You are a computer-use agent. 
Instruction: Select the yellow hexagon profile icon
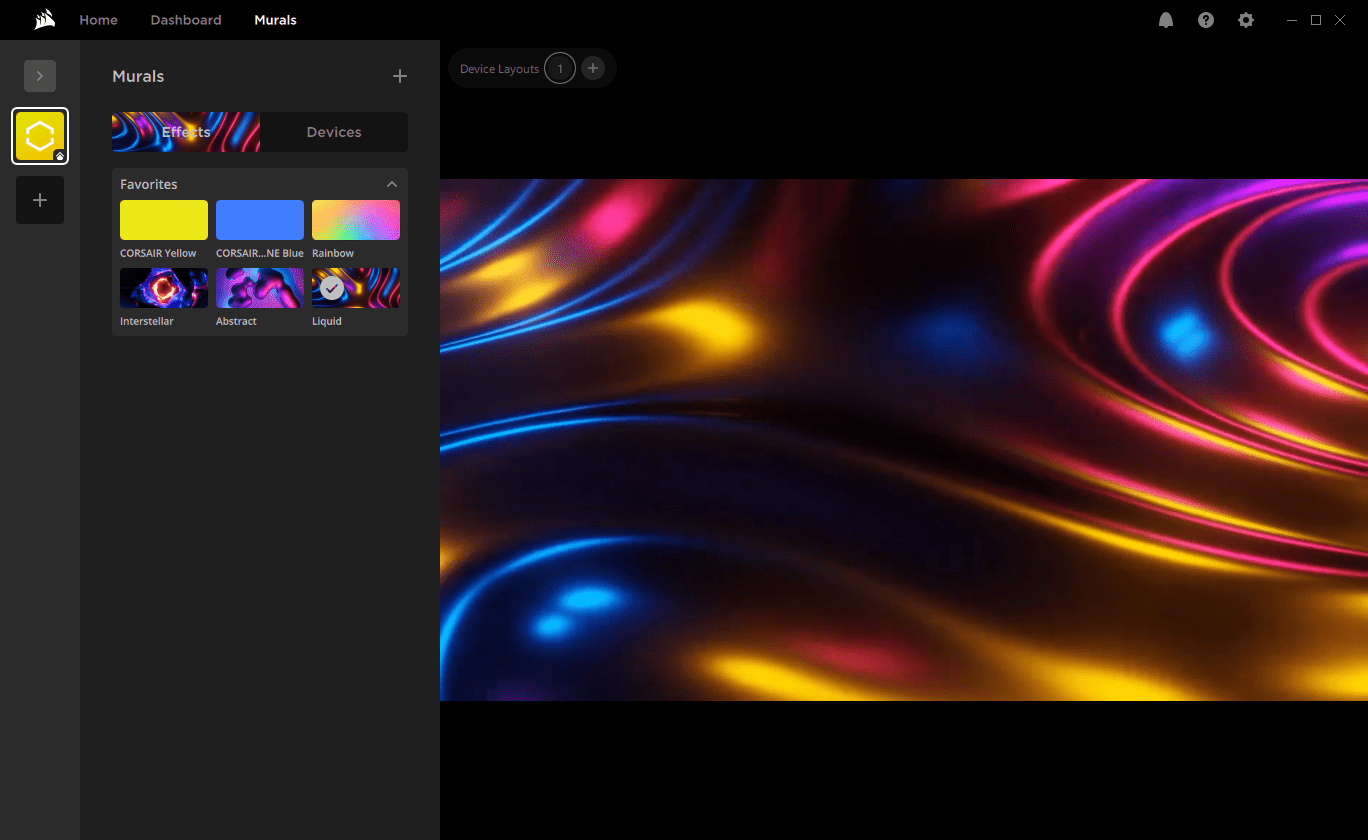coord(40,136)
